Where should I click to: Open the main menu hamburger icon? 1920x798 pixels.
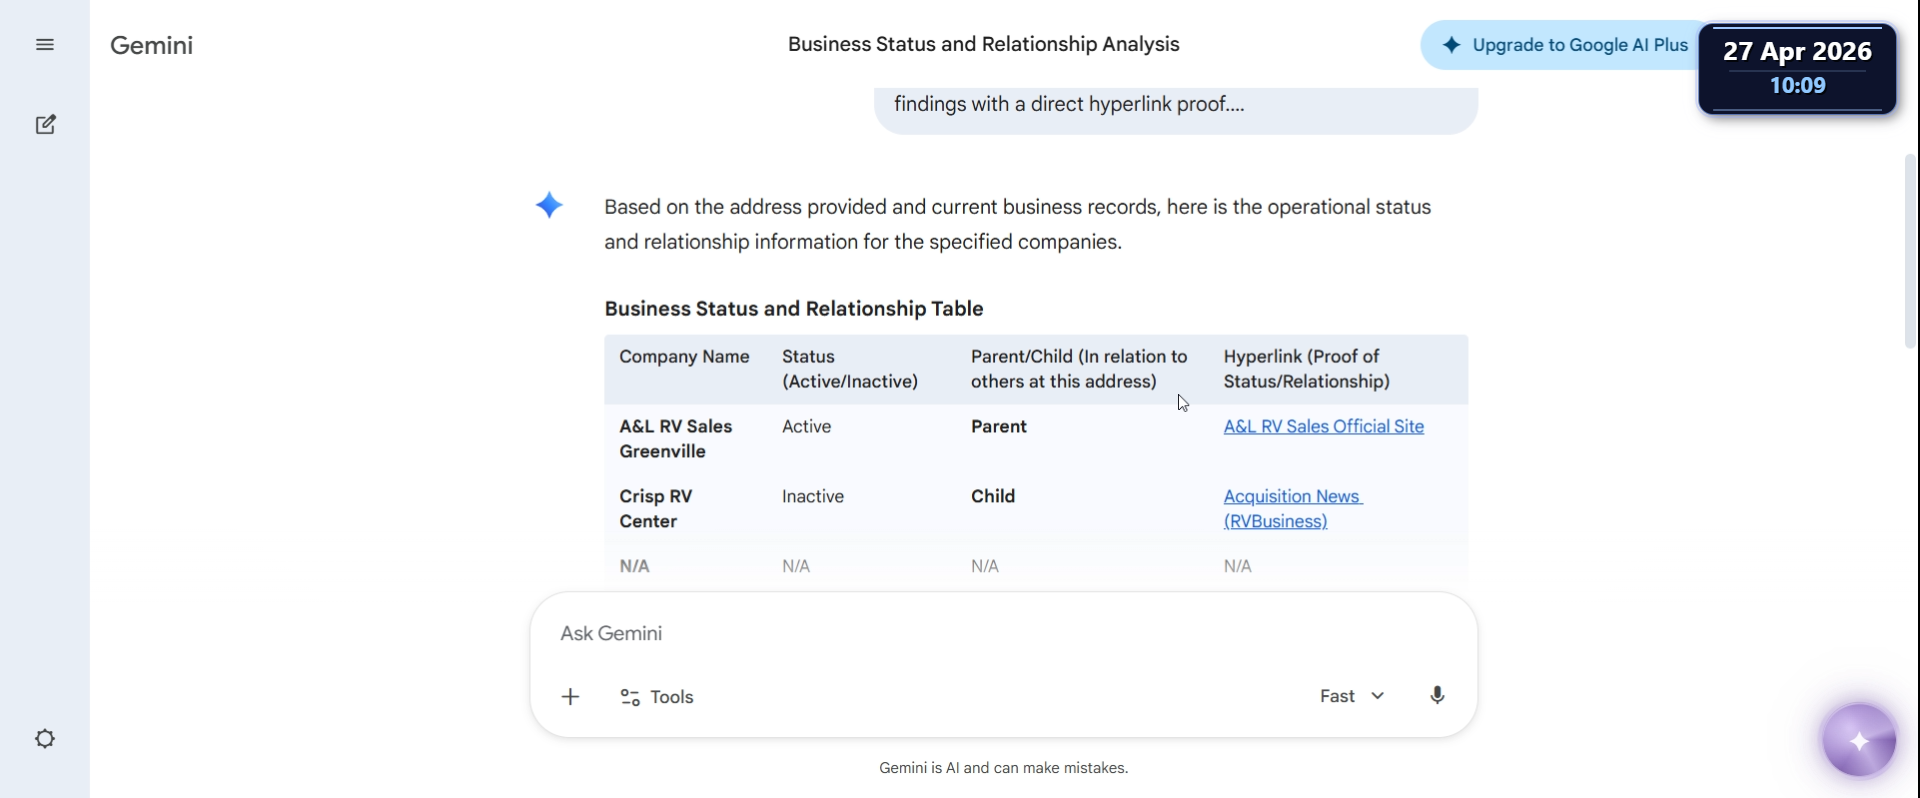pos(45,45)
